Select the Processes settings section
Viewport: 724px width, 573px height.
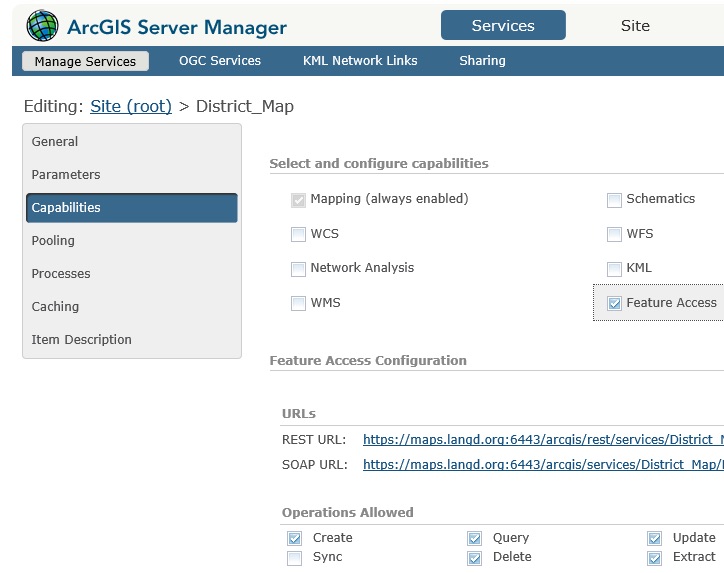(132, 274)
